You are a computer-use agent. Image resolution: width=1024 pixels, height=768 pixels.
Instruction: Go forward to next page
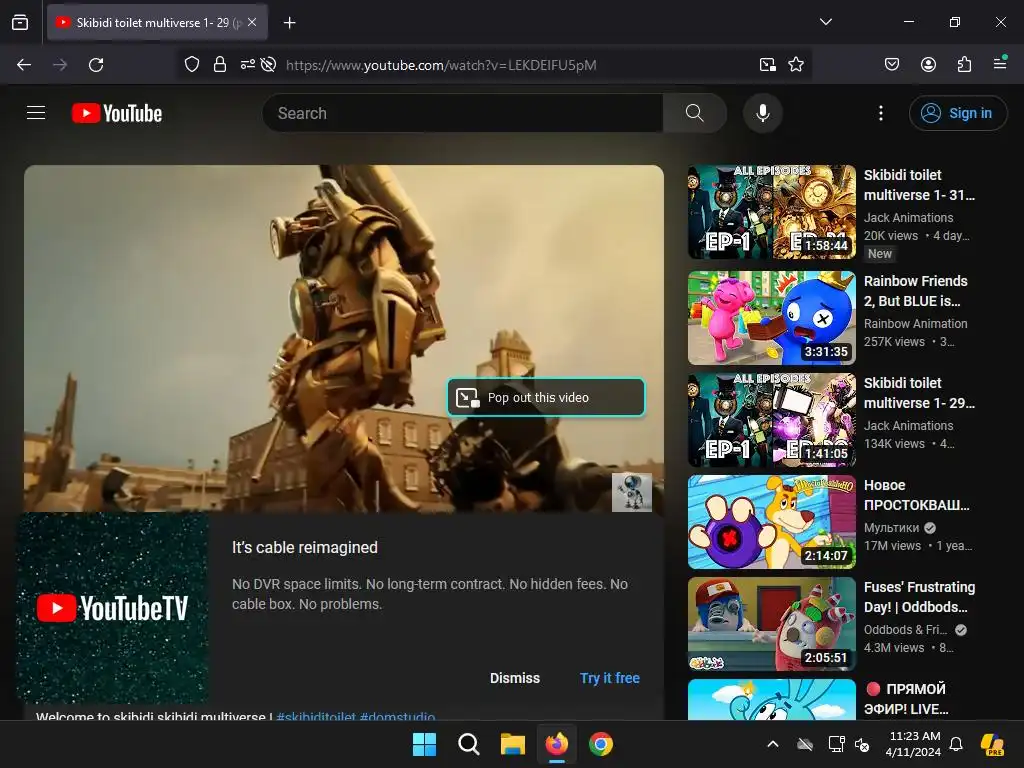pyautogui.click(x=60, y=65)
